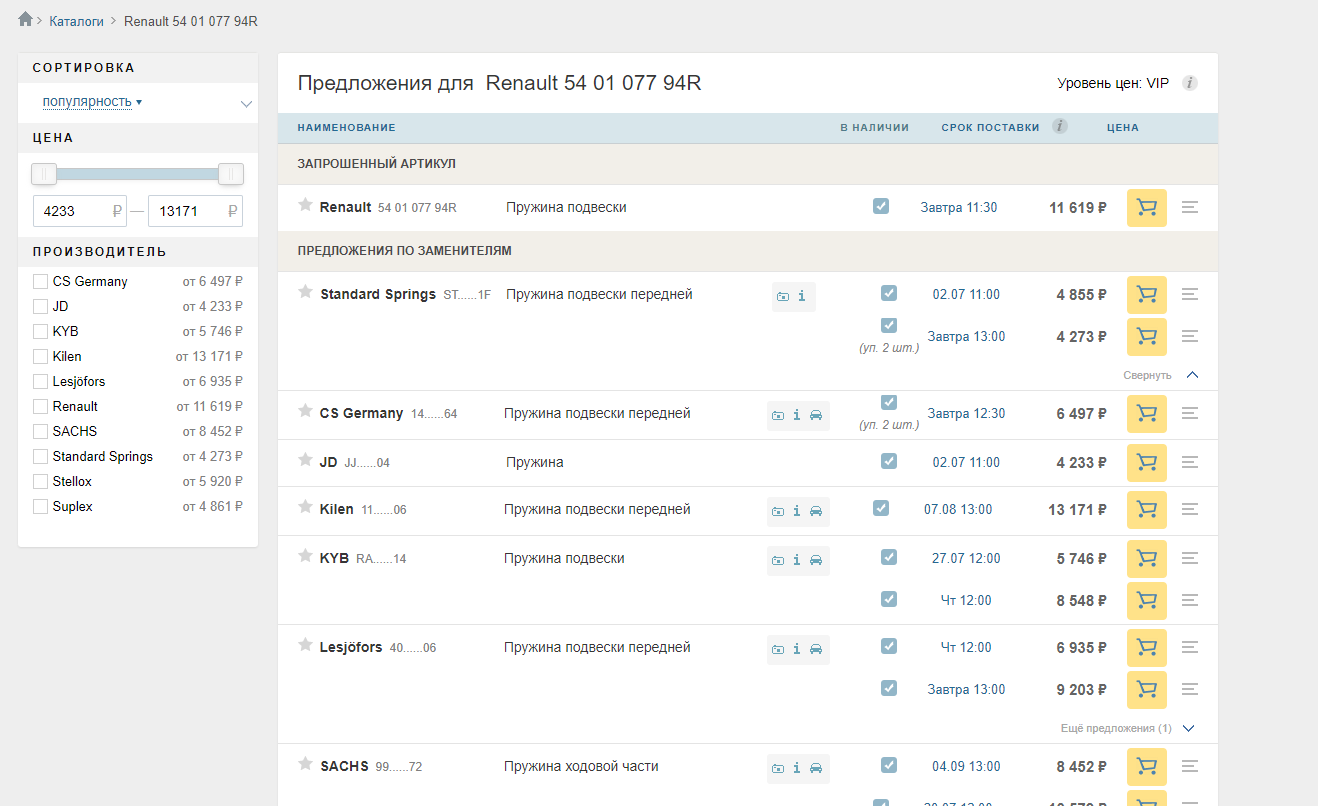Star the CS Germany offer
This screenshot has width=1318, height=806.
pos(305,411)
